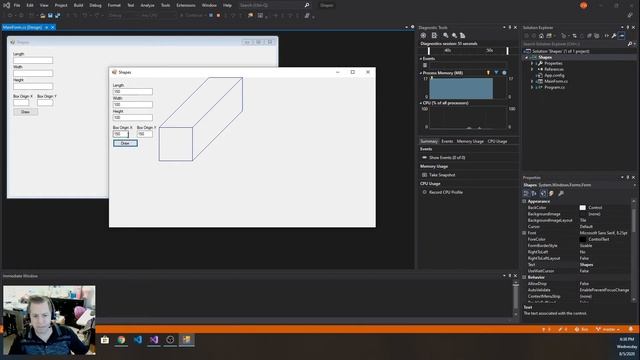640x360 pixels.
Task: Open Chrome from the taskbar
Action: click(x=121, y=340)
